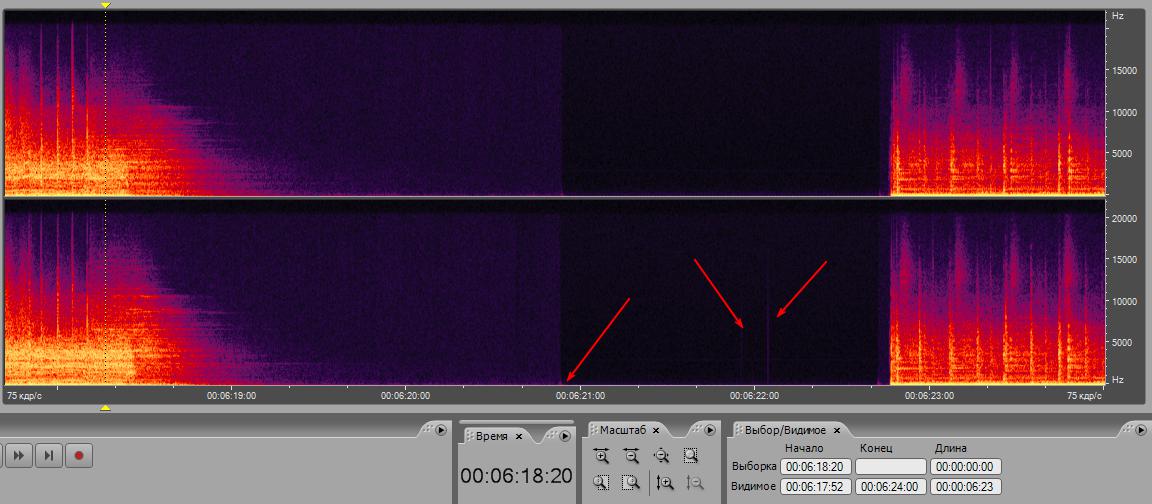Click empty Выборка Конец field
The image size is (1152, 504).
coord(890,467)
